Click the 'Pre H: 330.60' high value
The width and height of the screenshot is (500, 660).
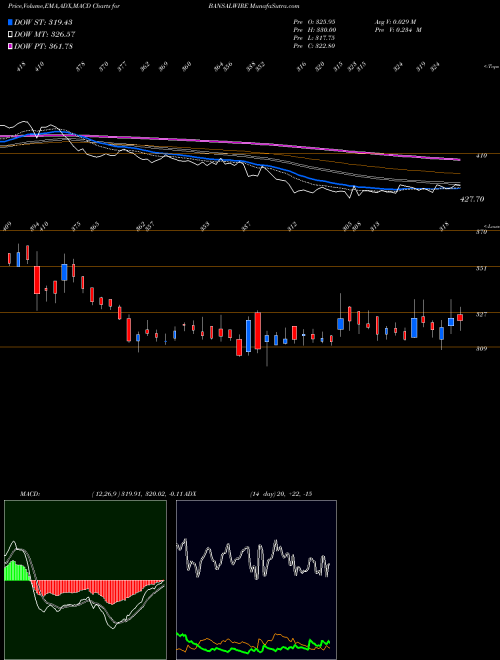314,30
